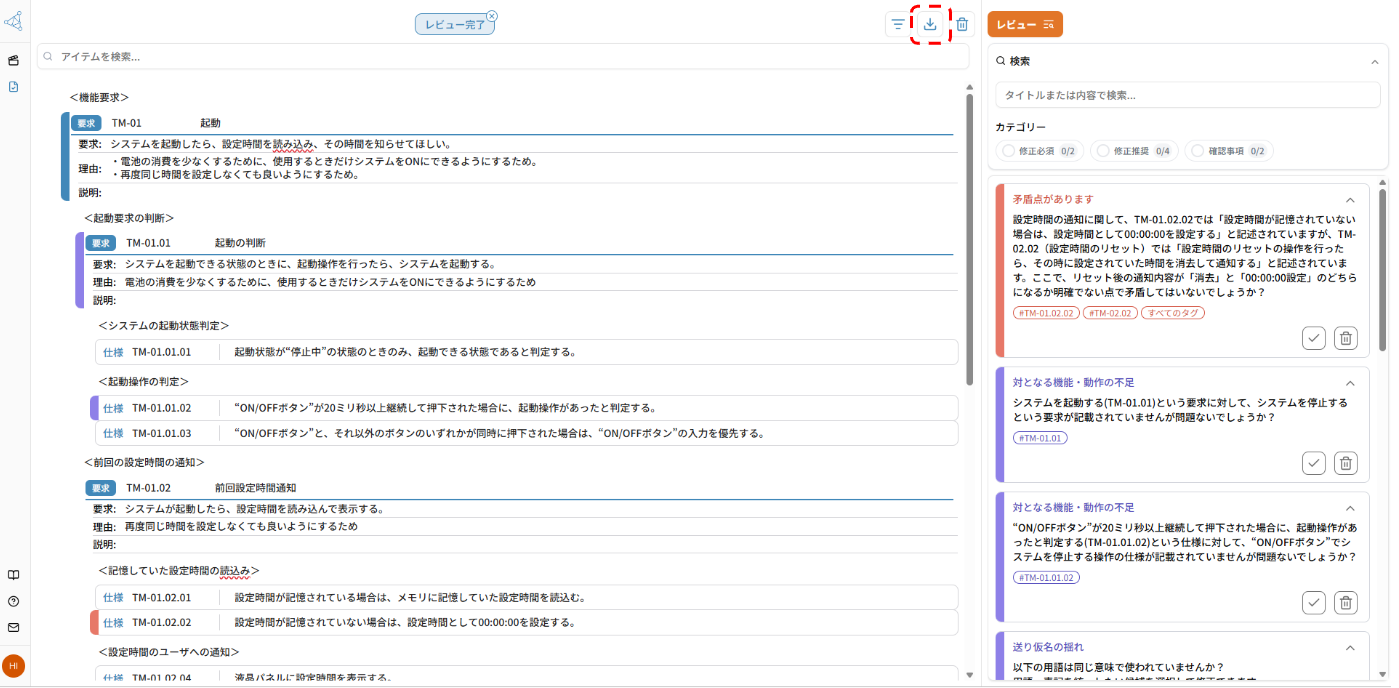
Task: Remove the レビュー完了 status chip
Action: tap(491, 17)
